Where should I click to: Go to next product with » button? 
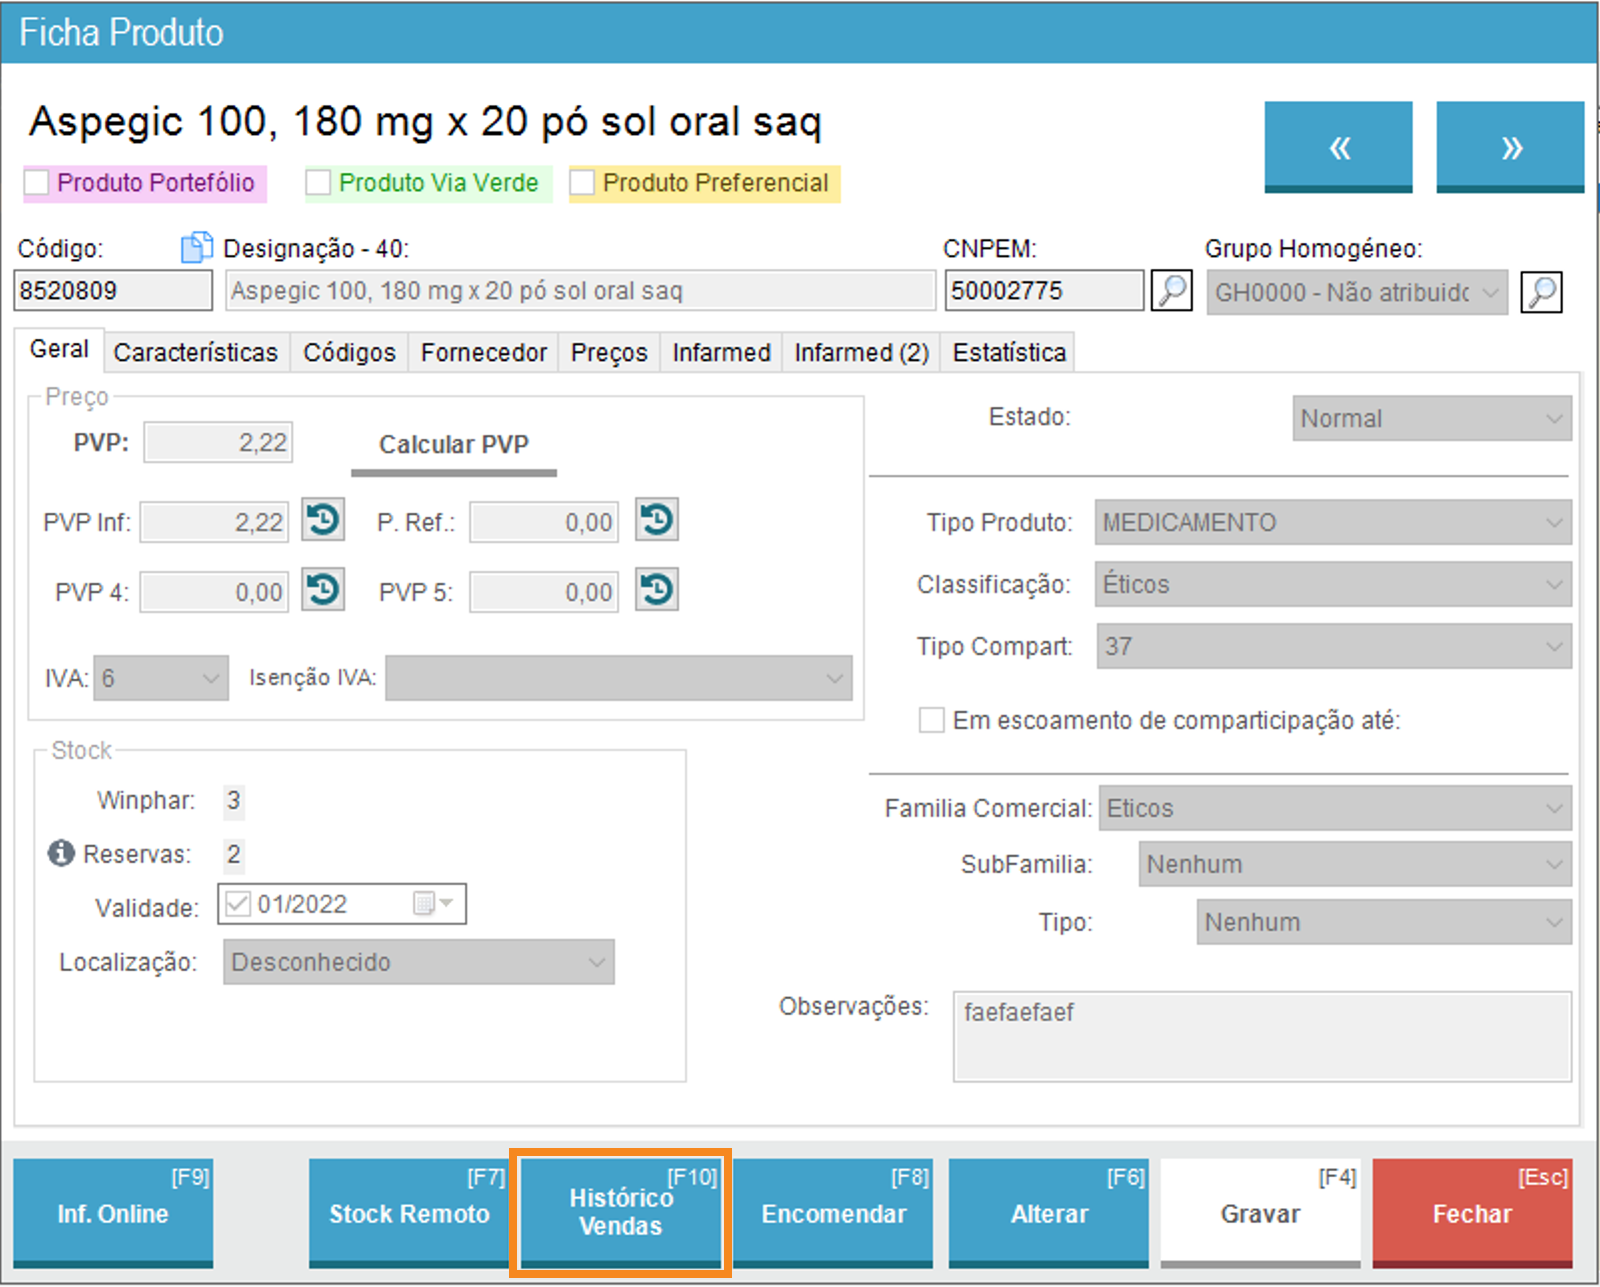(x=1510, y=147)
